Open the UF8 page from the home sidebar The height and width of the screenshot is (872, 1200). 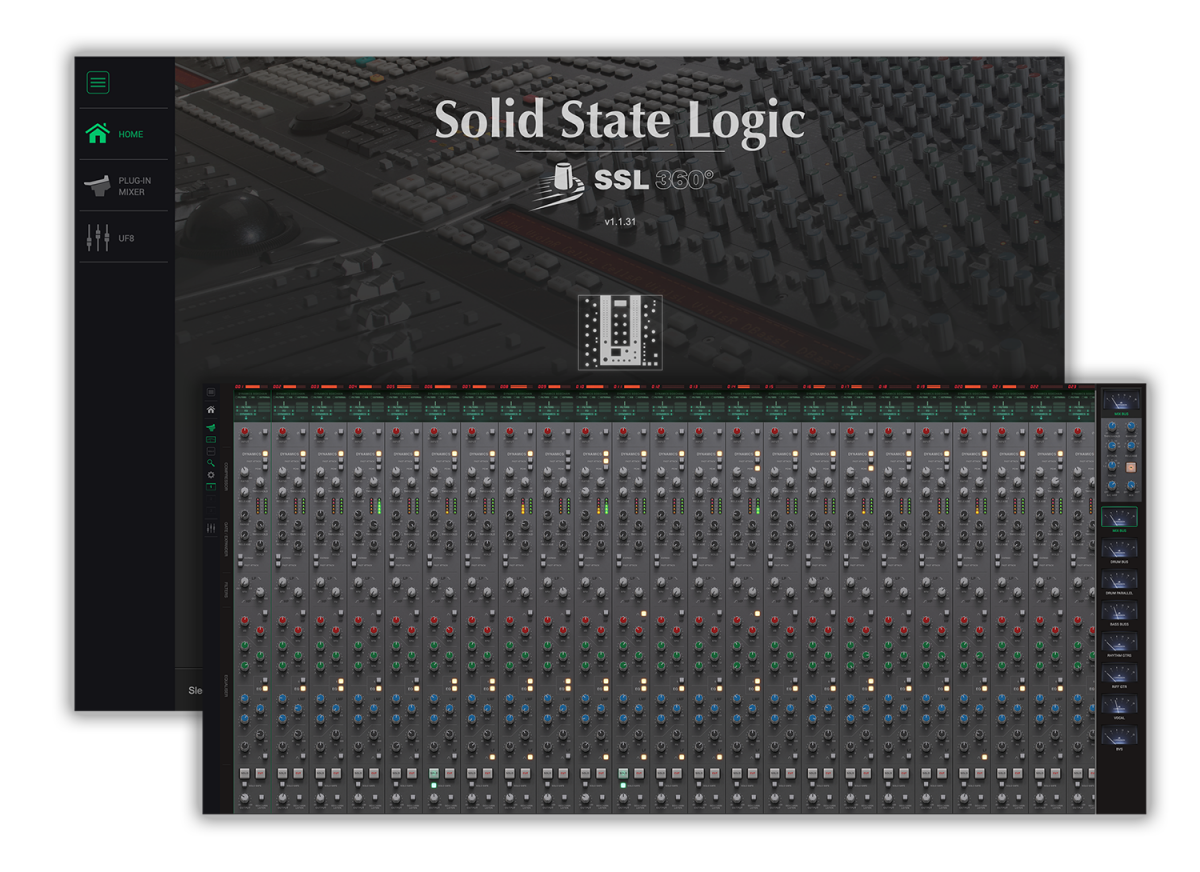click(124, 238)
